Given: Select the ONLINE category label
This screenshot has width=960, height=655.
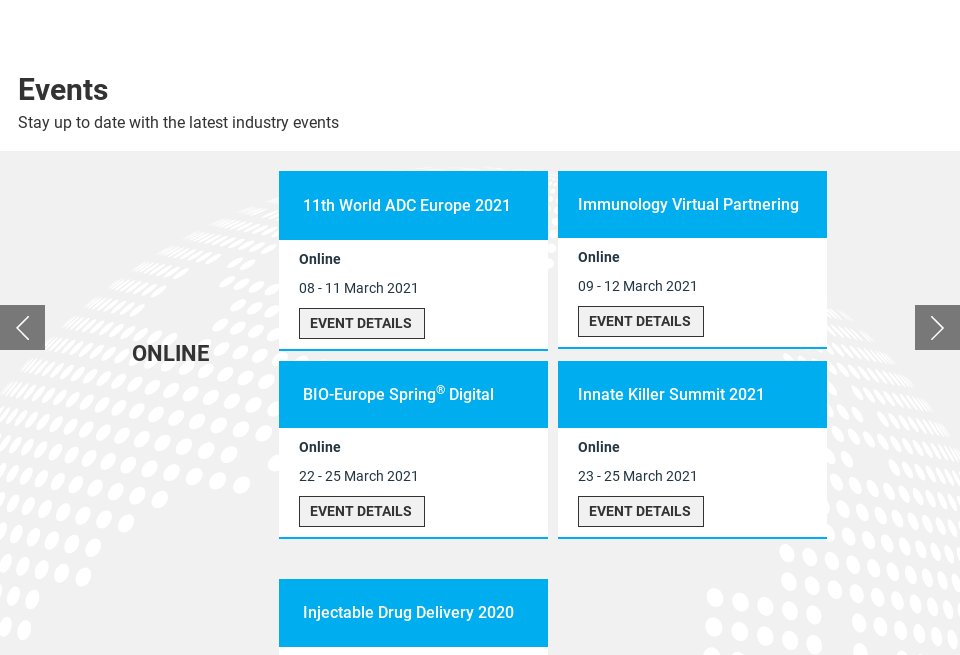Looking at the screenshot, I should point(171,354).
